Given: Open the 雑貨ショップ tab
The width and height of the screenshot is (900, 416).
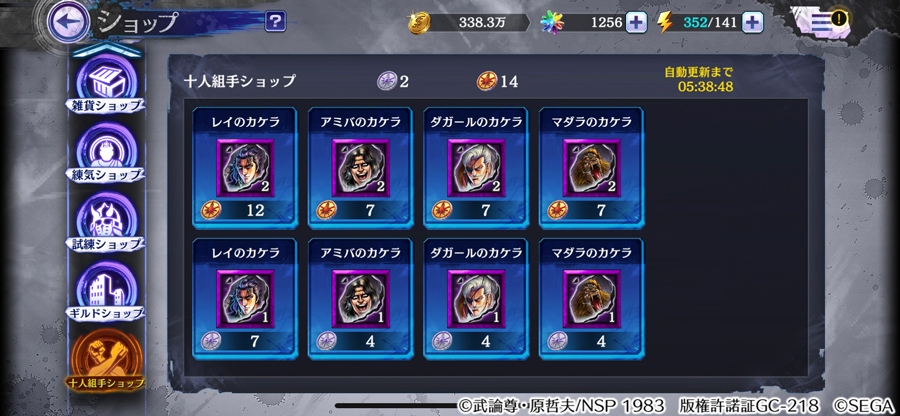Looking at the screenshot, I should coord(107,85).
